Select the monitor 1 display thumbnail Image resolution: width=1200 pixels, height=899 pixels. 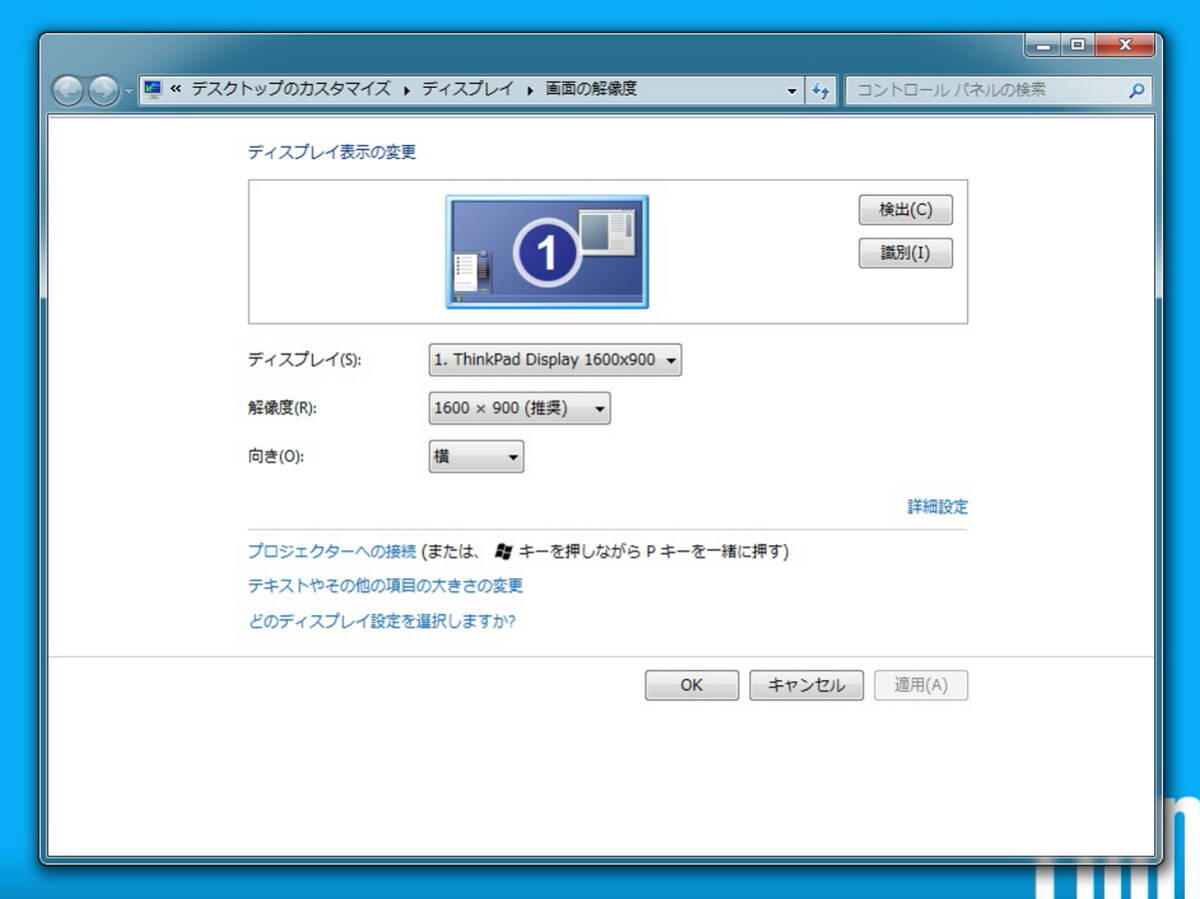point(547,251)
